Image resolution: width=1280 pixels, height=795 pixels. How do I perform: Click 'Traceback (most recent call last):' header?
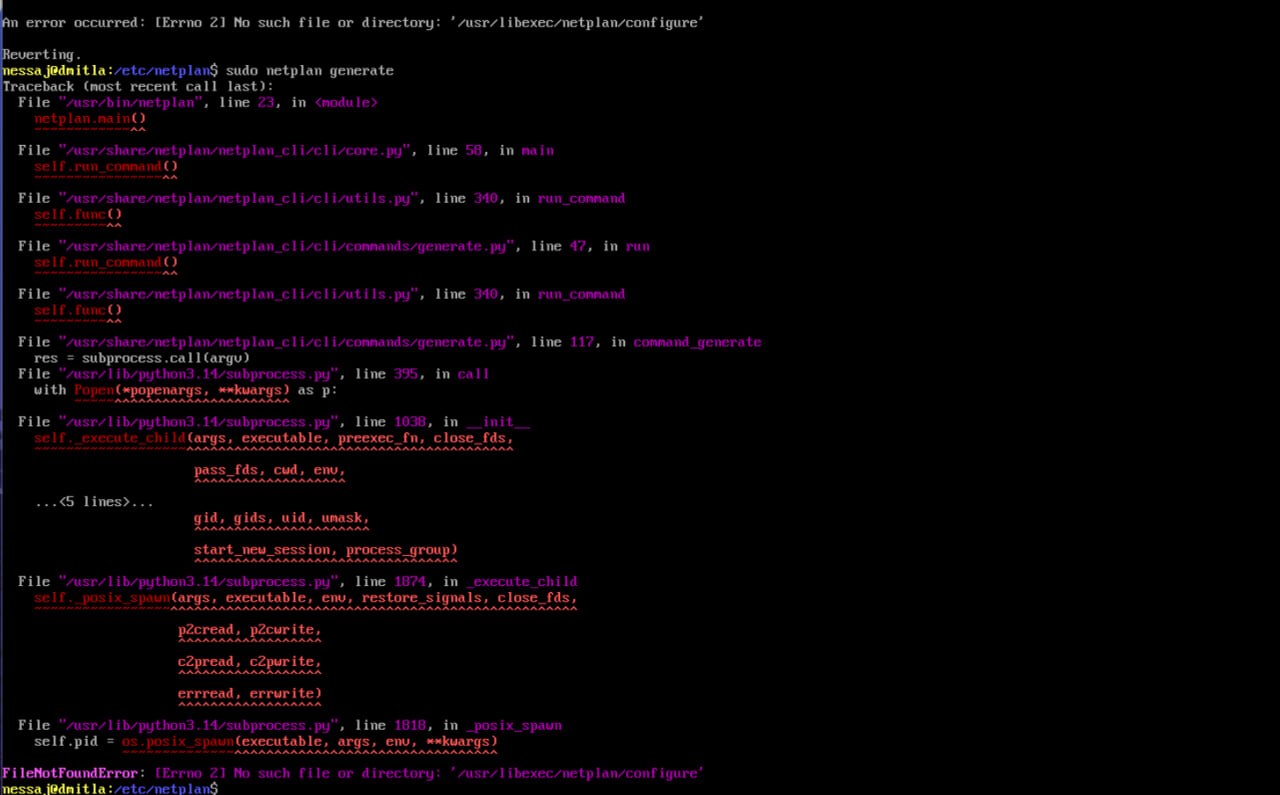[138, 86]
